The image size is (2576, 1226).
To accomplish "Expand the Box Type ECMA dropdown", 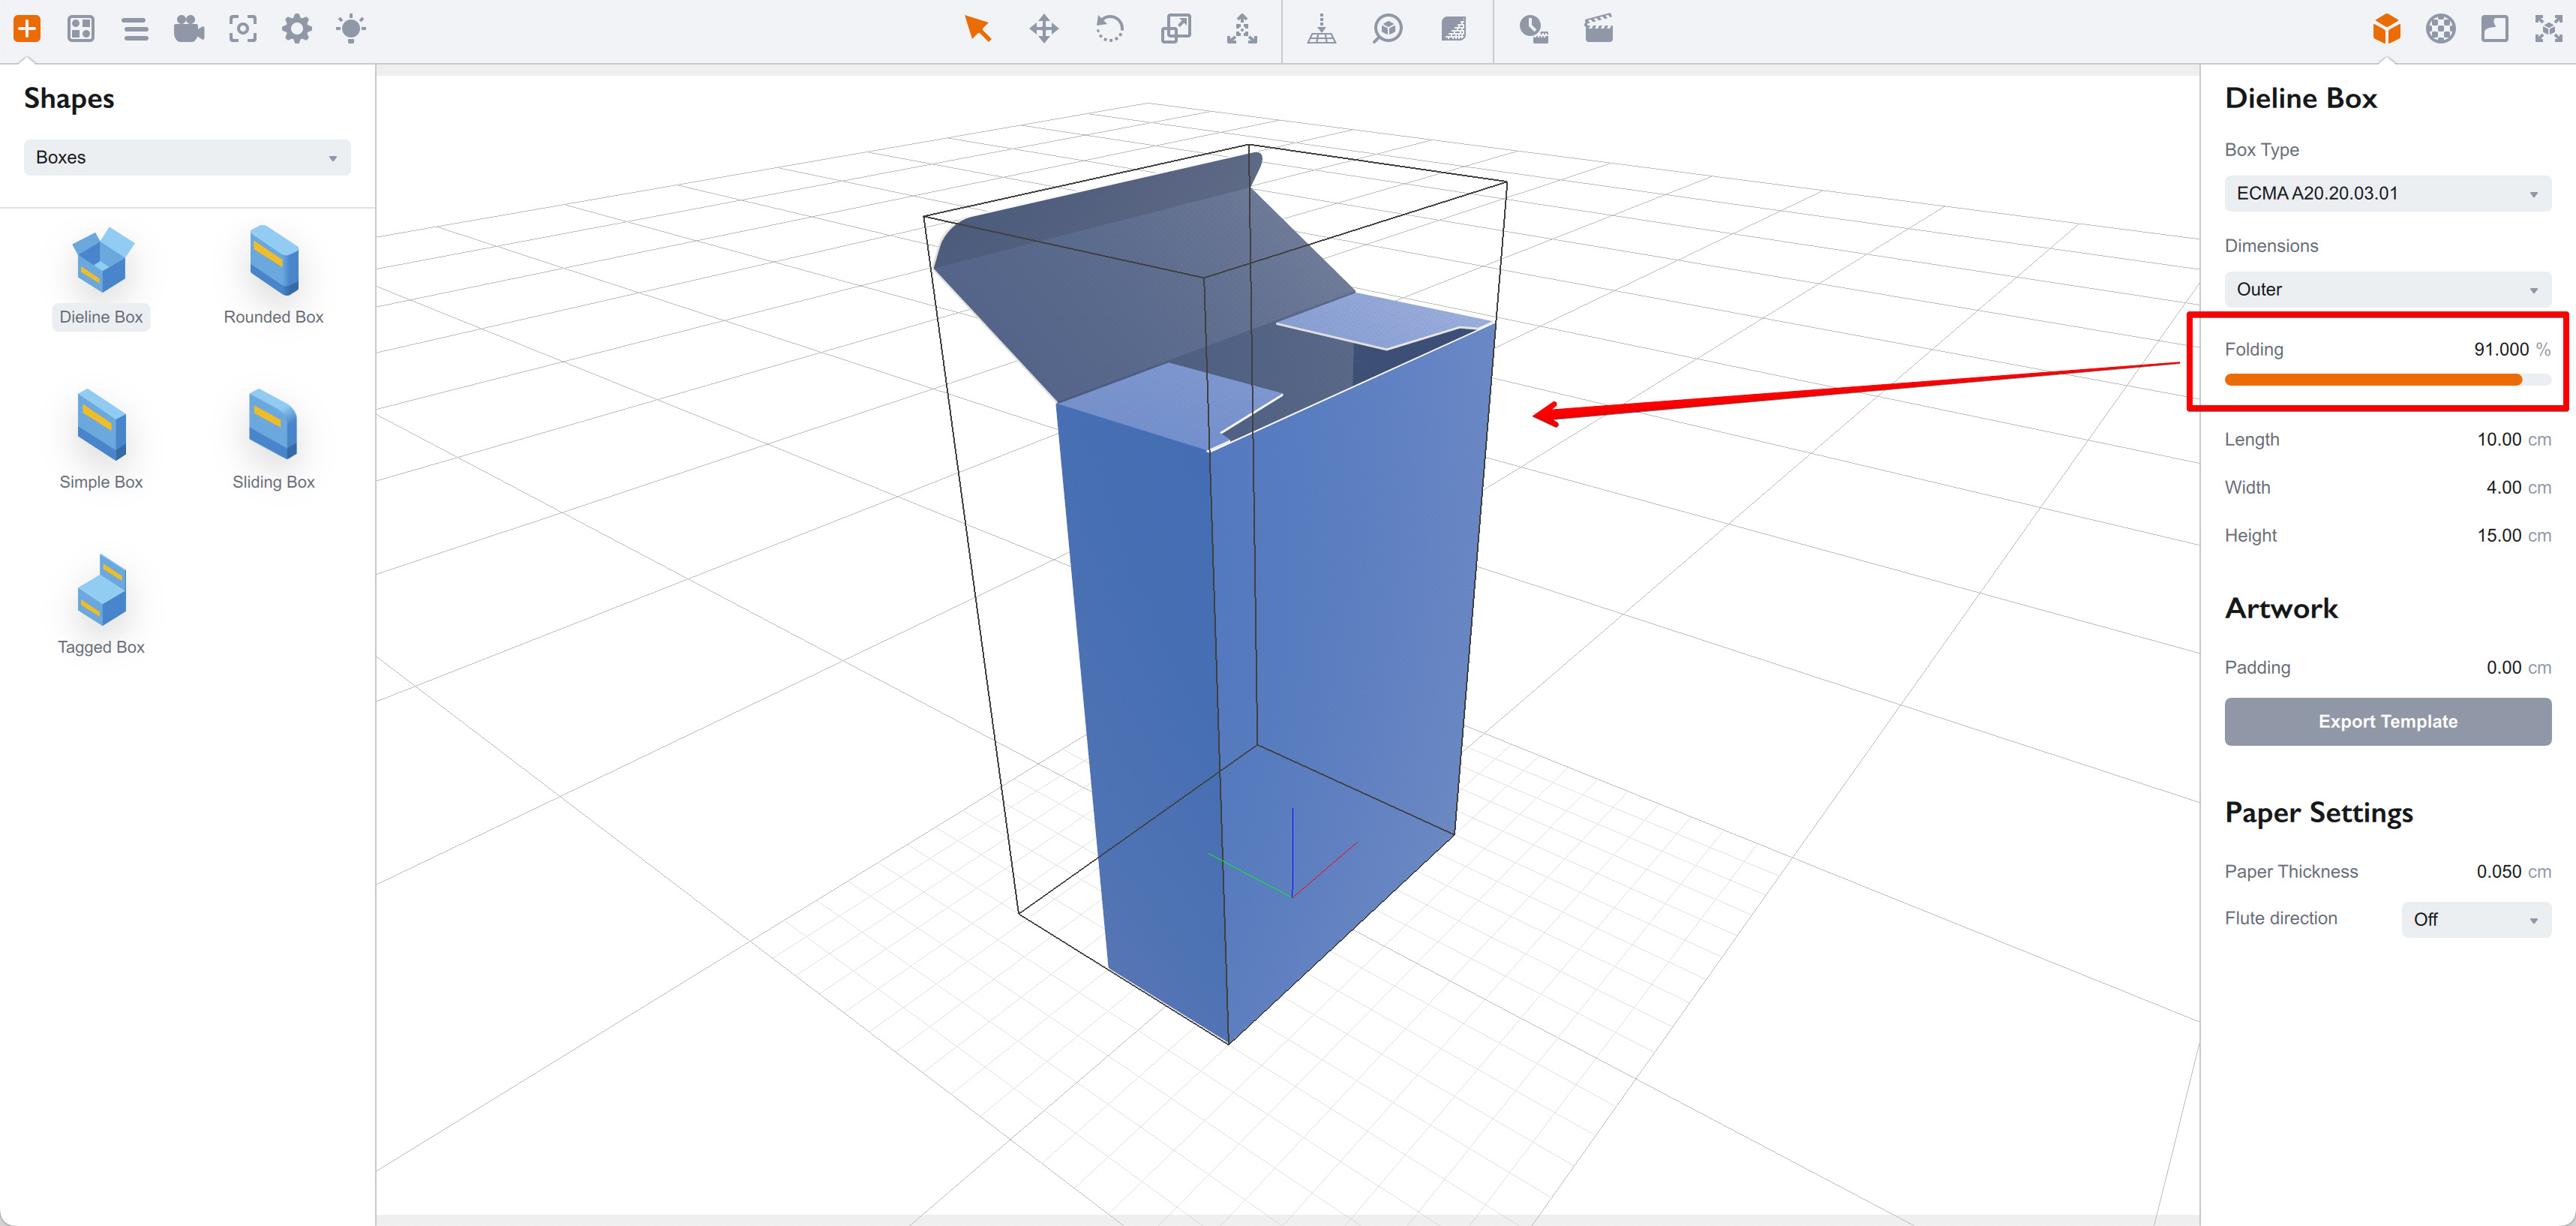I will pos(2386,193).
